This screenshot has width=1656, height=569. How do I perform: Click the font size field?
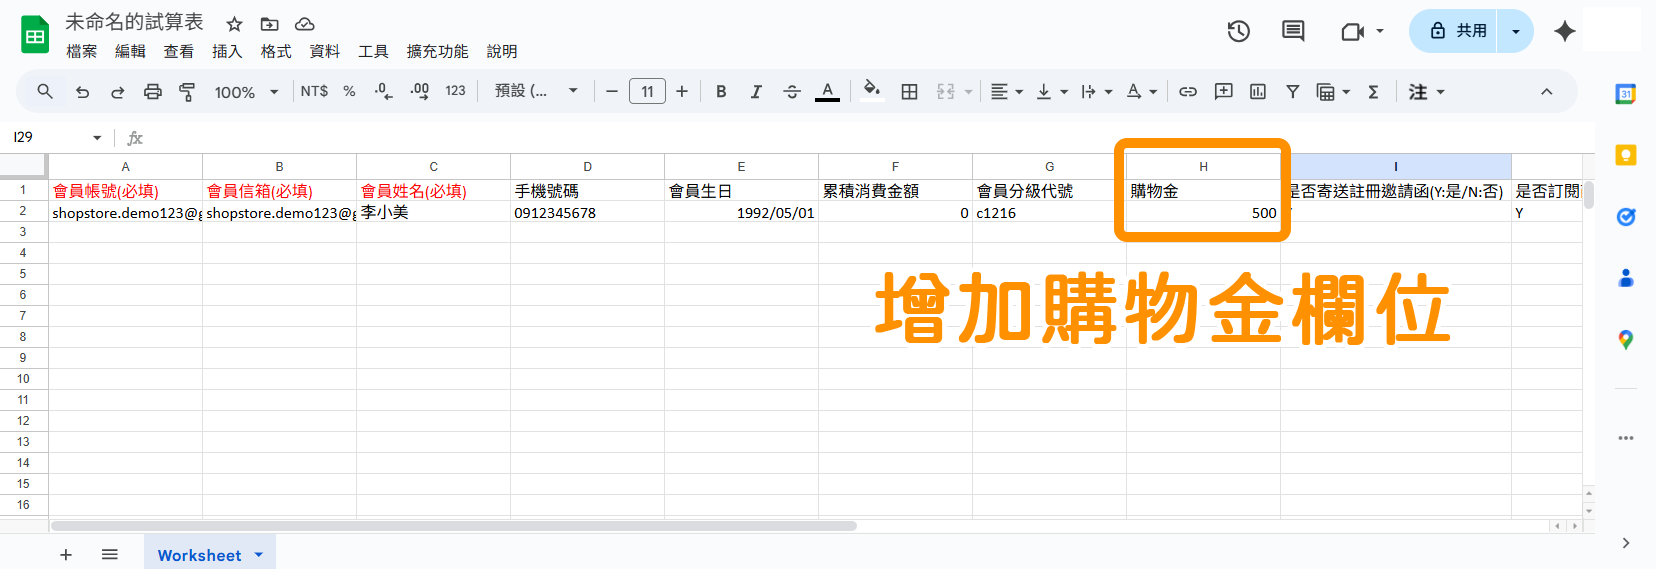click(x=647, y=92)
